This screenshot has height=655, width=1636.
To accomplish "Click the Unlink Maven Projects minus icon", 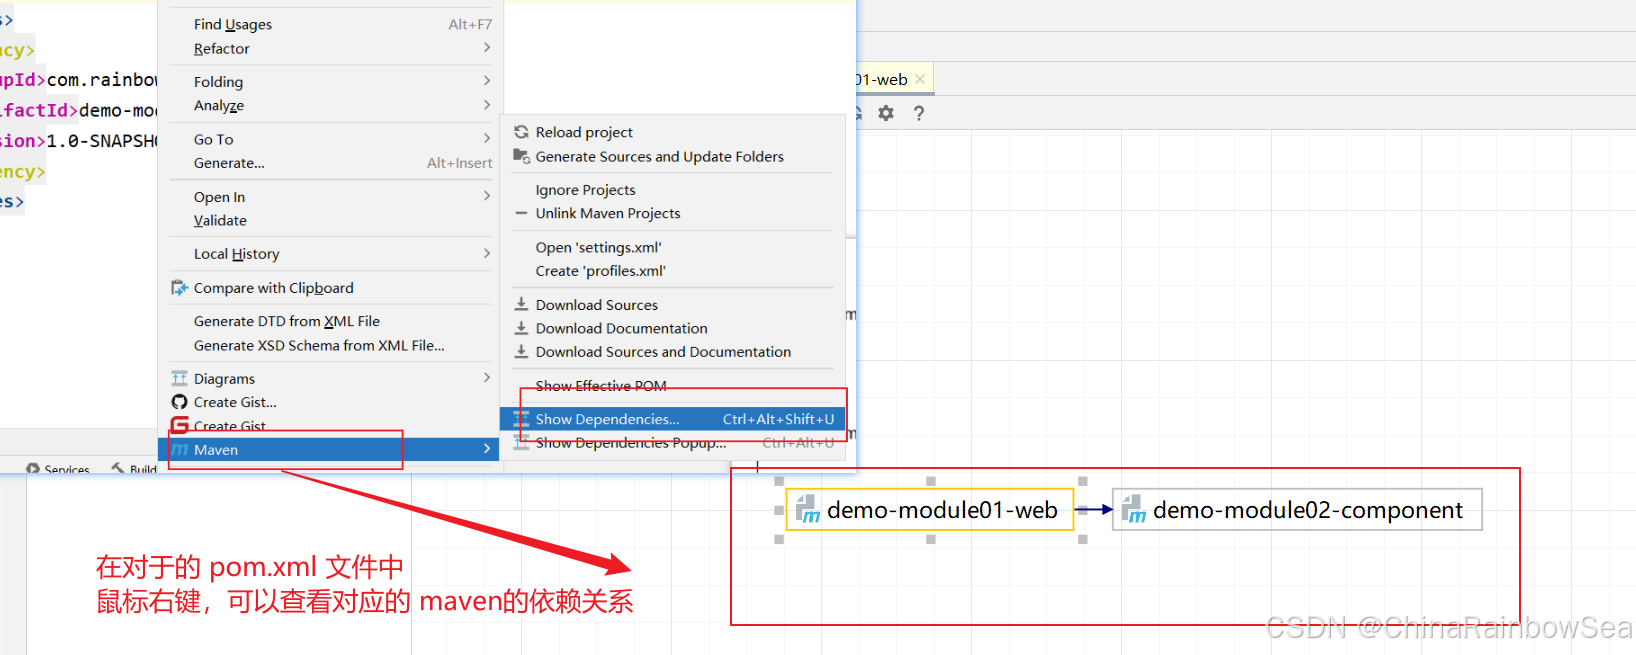I will click(x=521, y=213).
